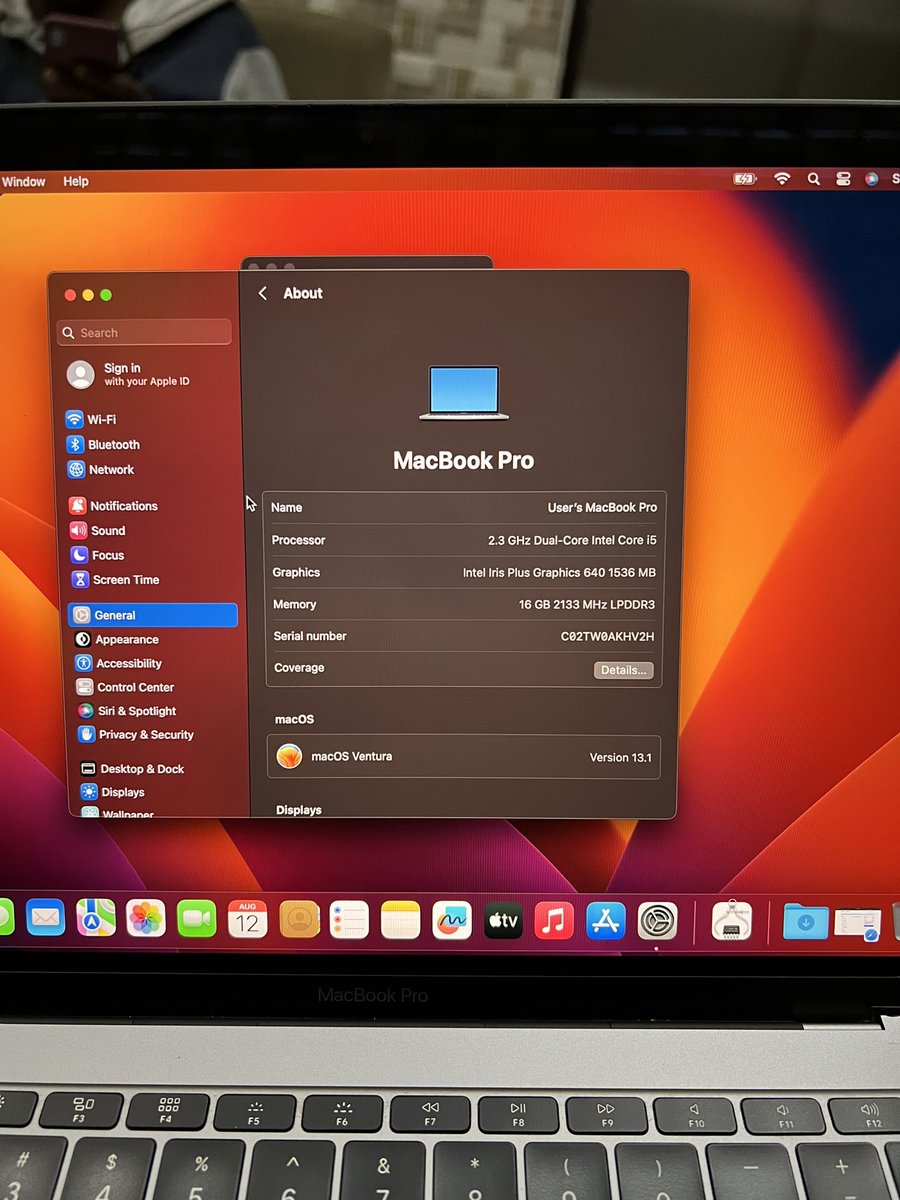The height and width of the screenshot is (1200, 900).
Task: Go back using the About chevron
Action: coord(263,293)
